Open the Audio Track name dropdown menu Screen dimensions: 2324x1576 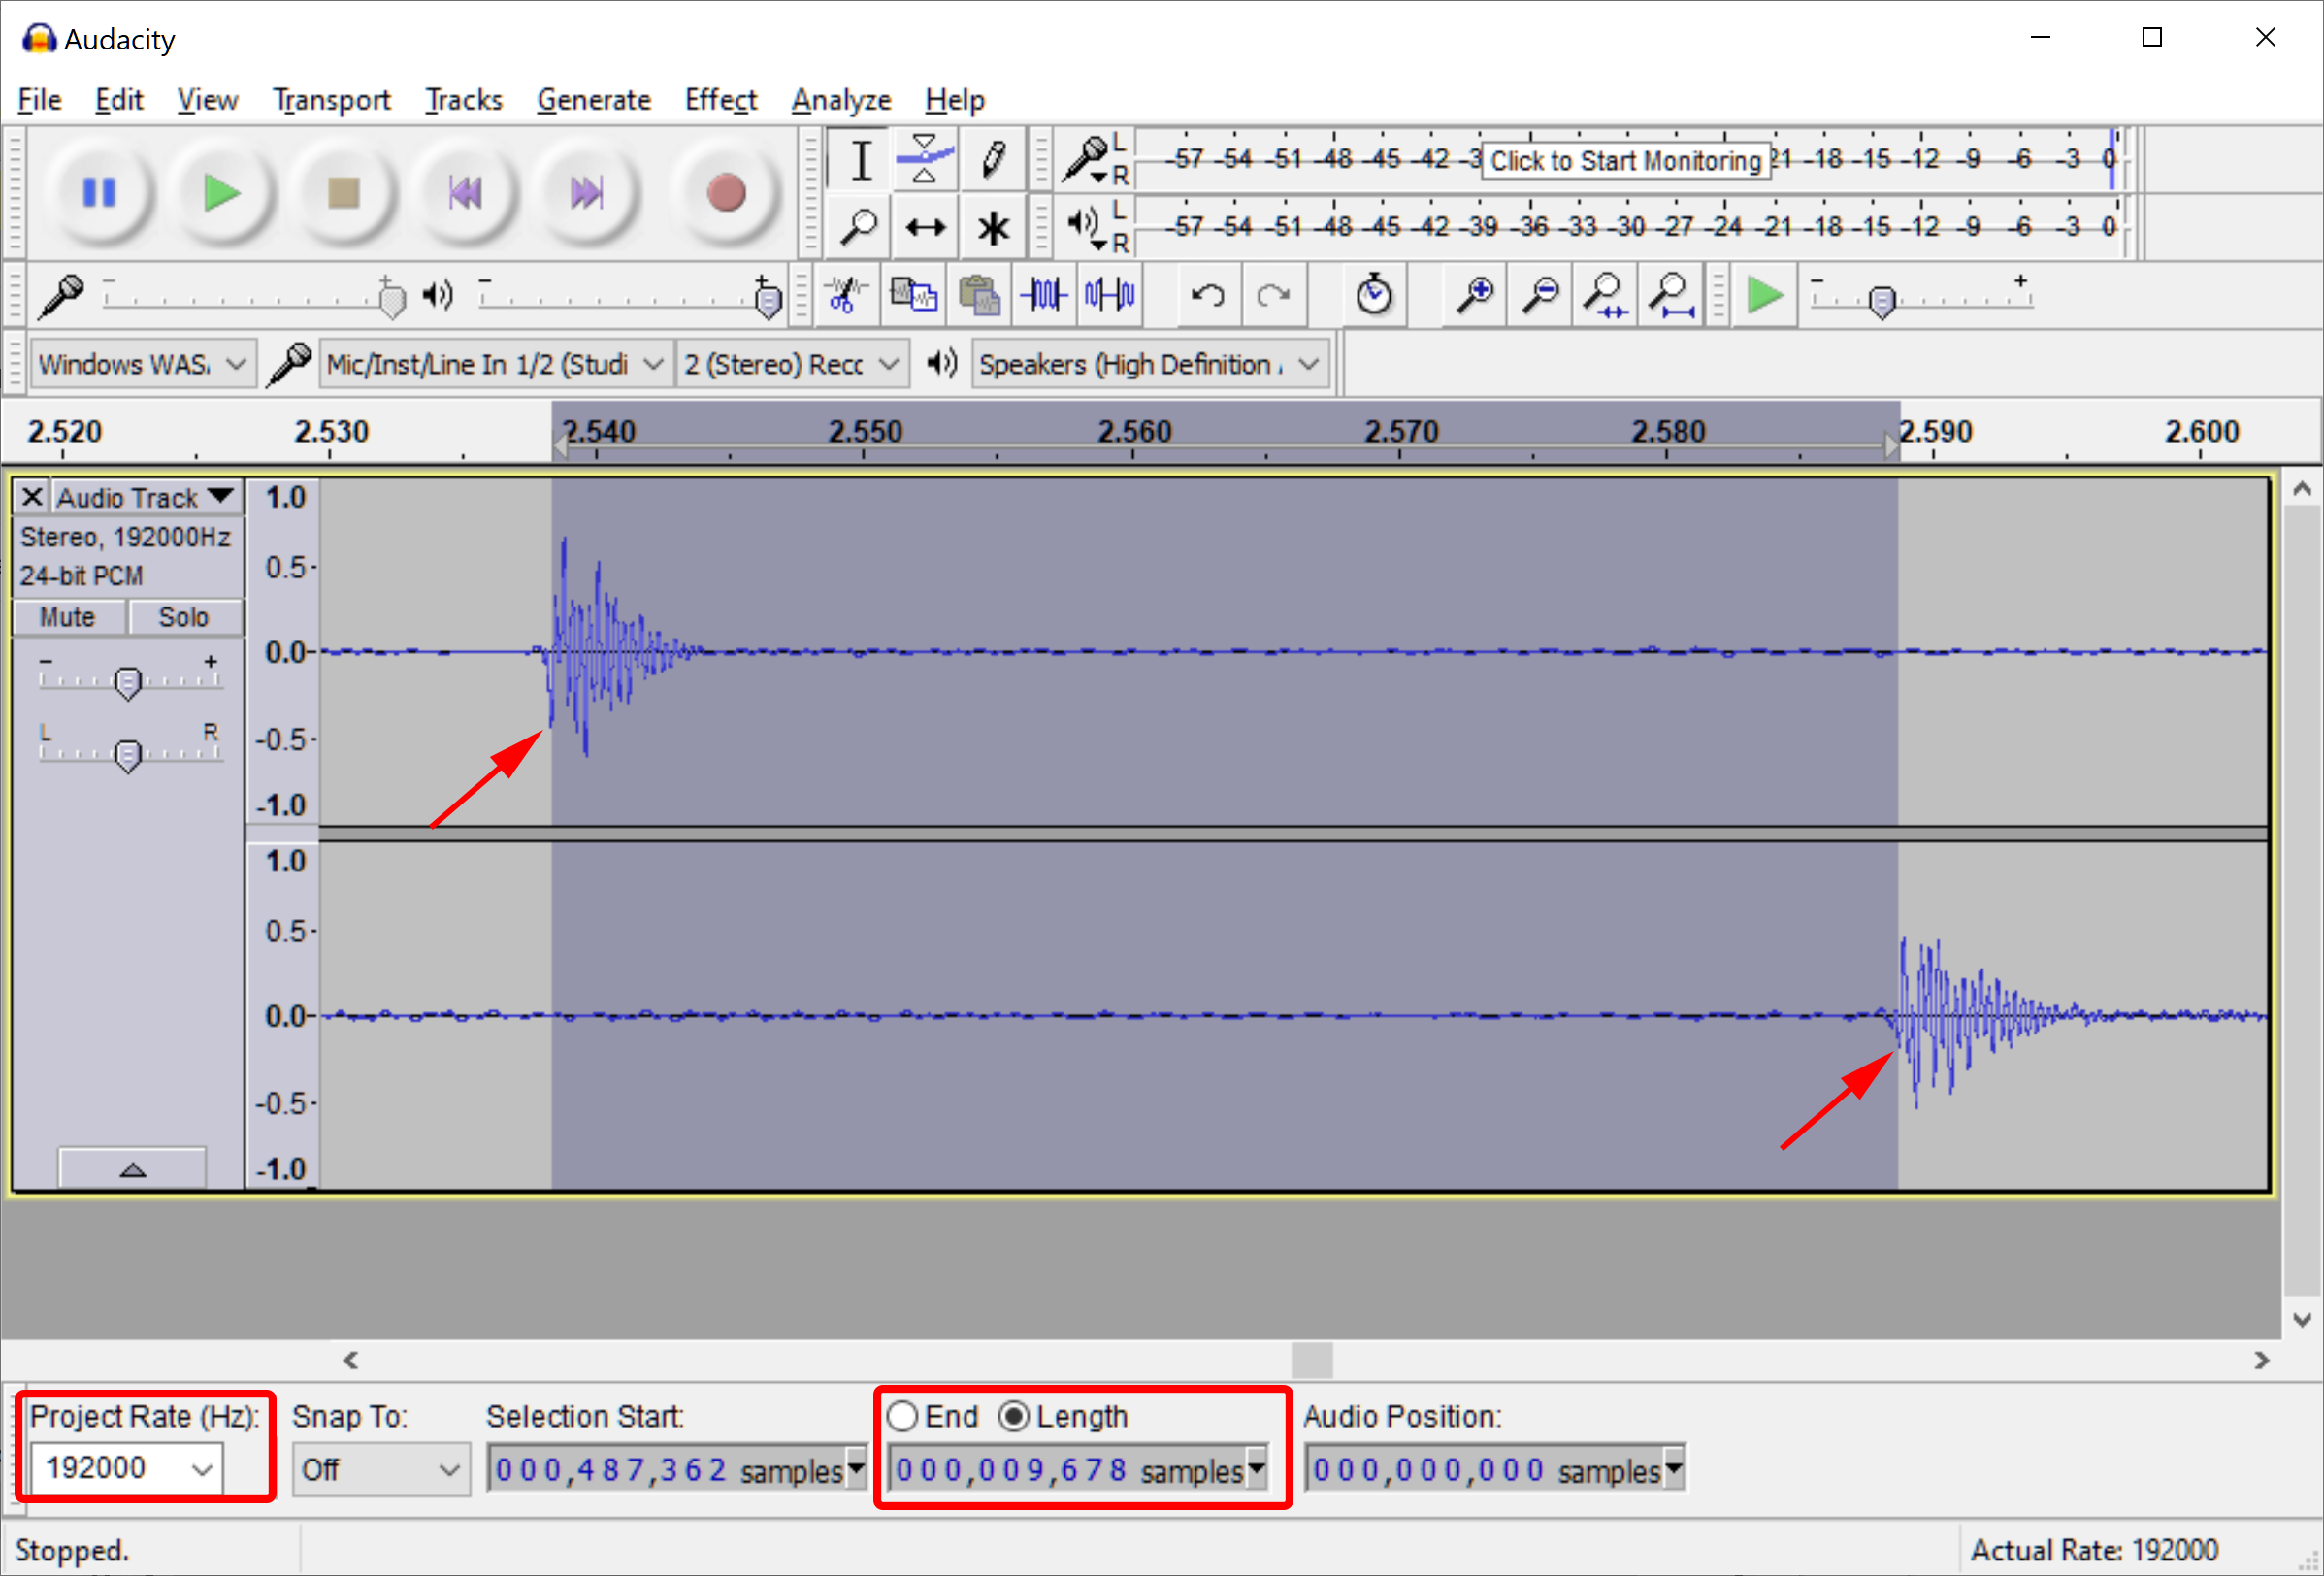click(146, 497)
